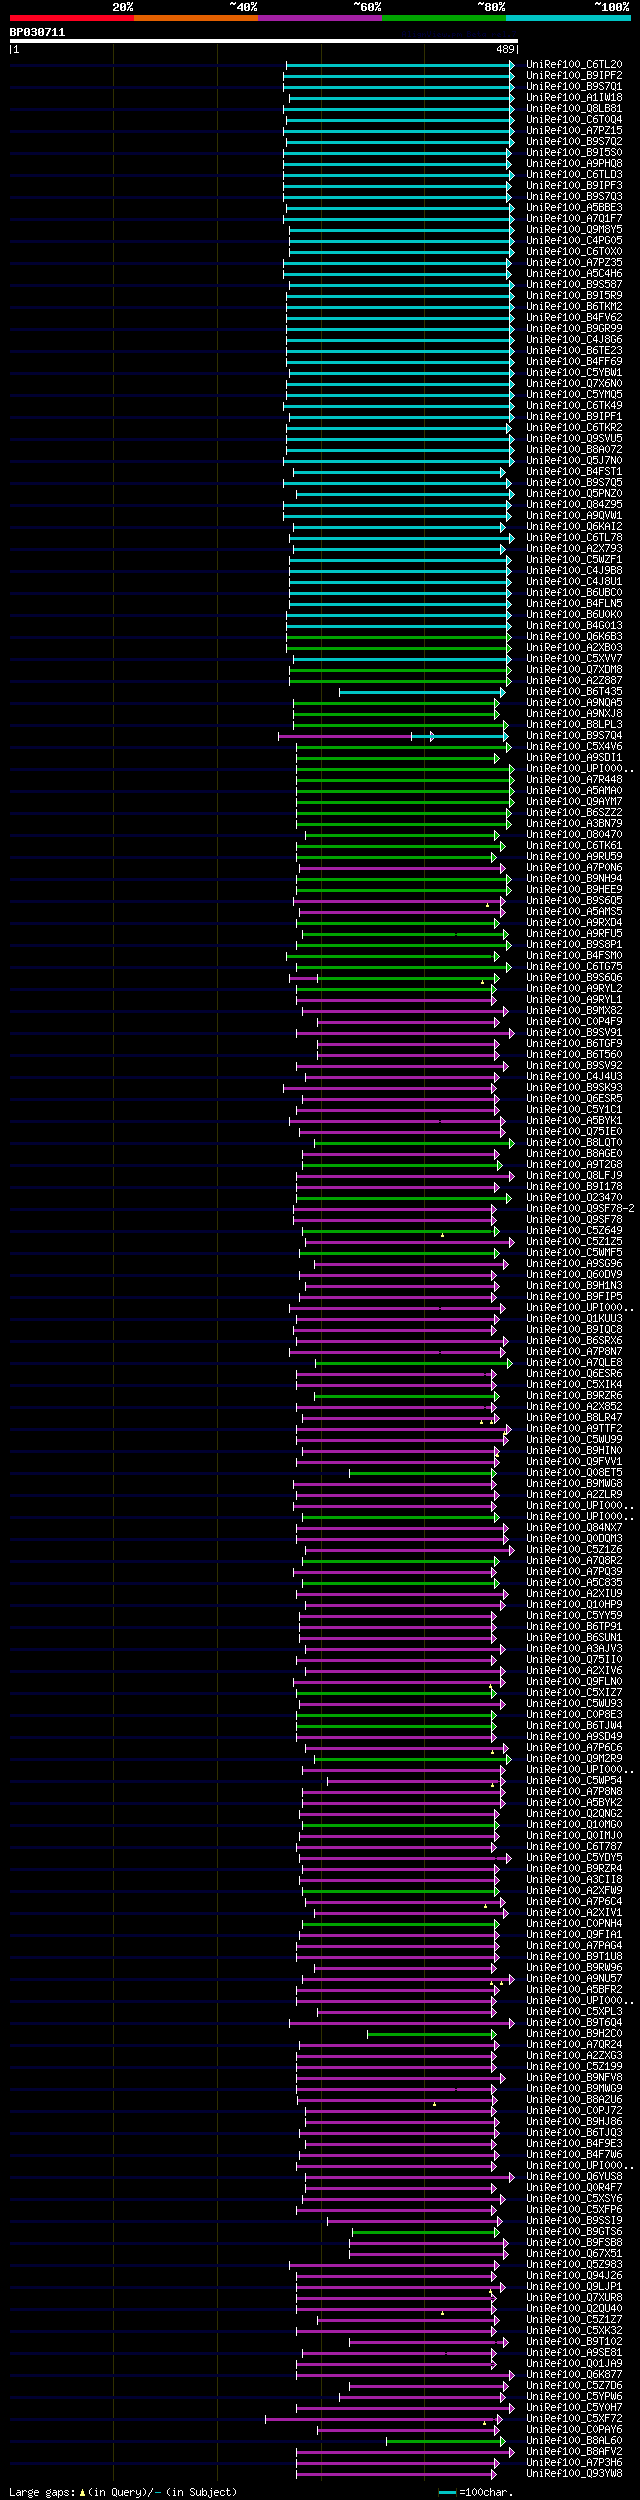Screen dimensions: 640x2500
Task: Click the short green alignment bar for UniRef100_B9H2C0
Action: coord(430,2034)
